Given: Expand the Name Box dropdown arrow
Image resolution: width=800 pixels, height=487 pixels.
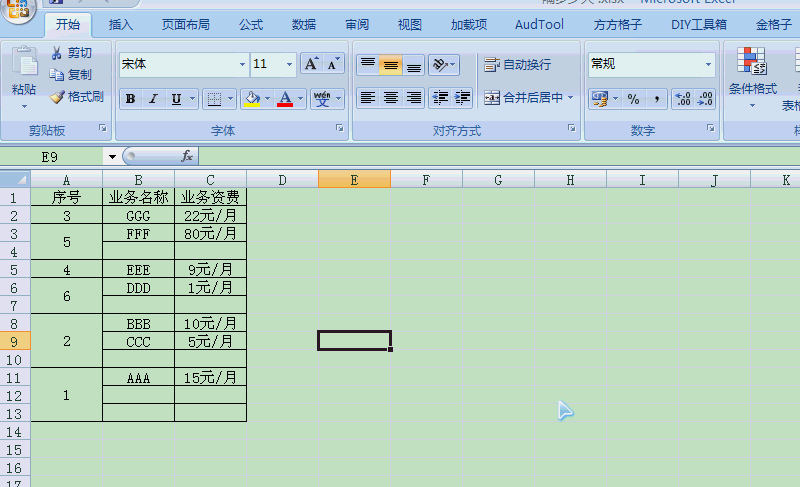Looking at the screenshot, I should 110,157.
